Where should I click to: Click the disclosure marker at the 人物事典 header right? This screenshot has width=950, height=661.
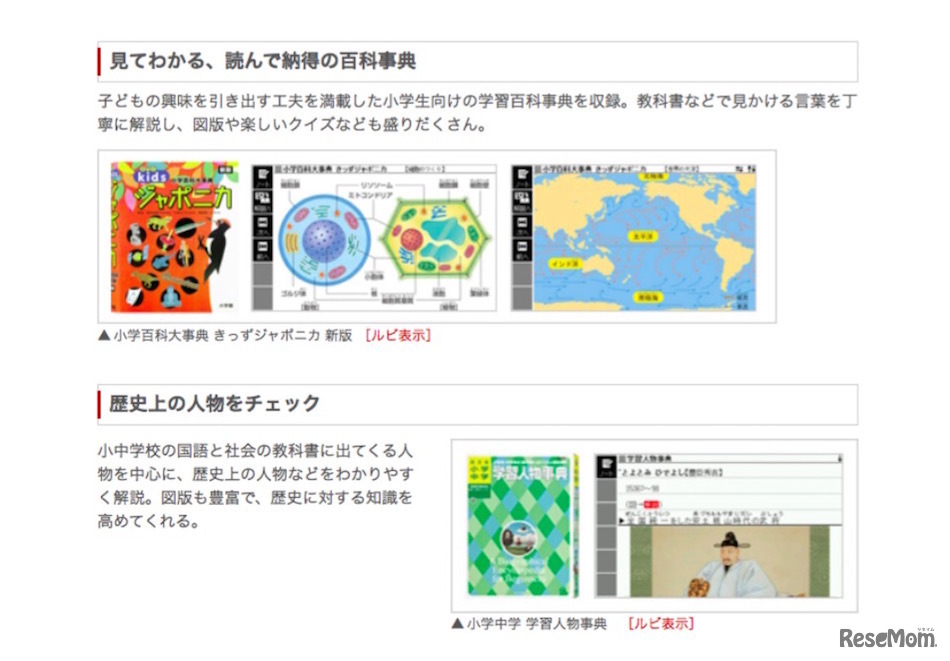(x=840, y=457)
